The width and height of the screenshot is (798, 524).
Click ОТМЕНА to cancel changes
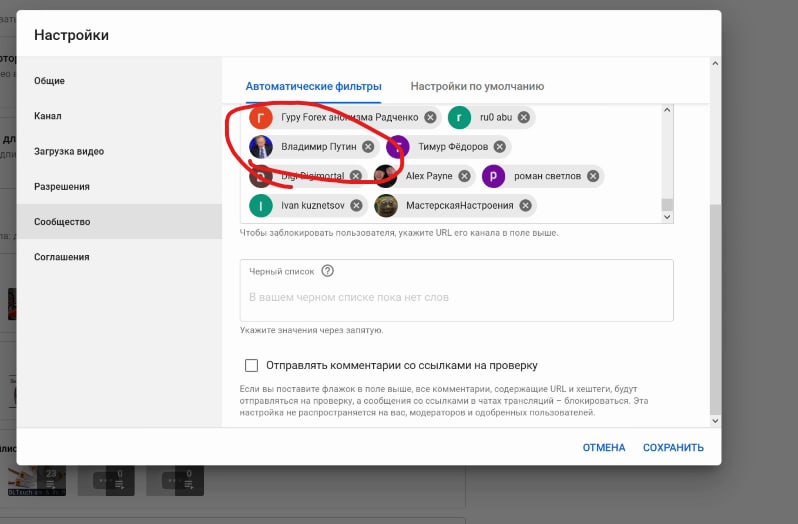tap(604, 448)
